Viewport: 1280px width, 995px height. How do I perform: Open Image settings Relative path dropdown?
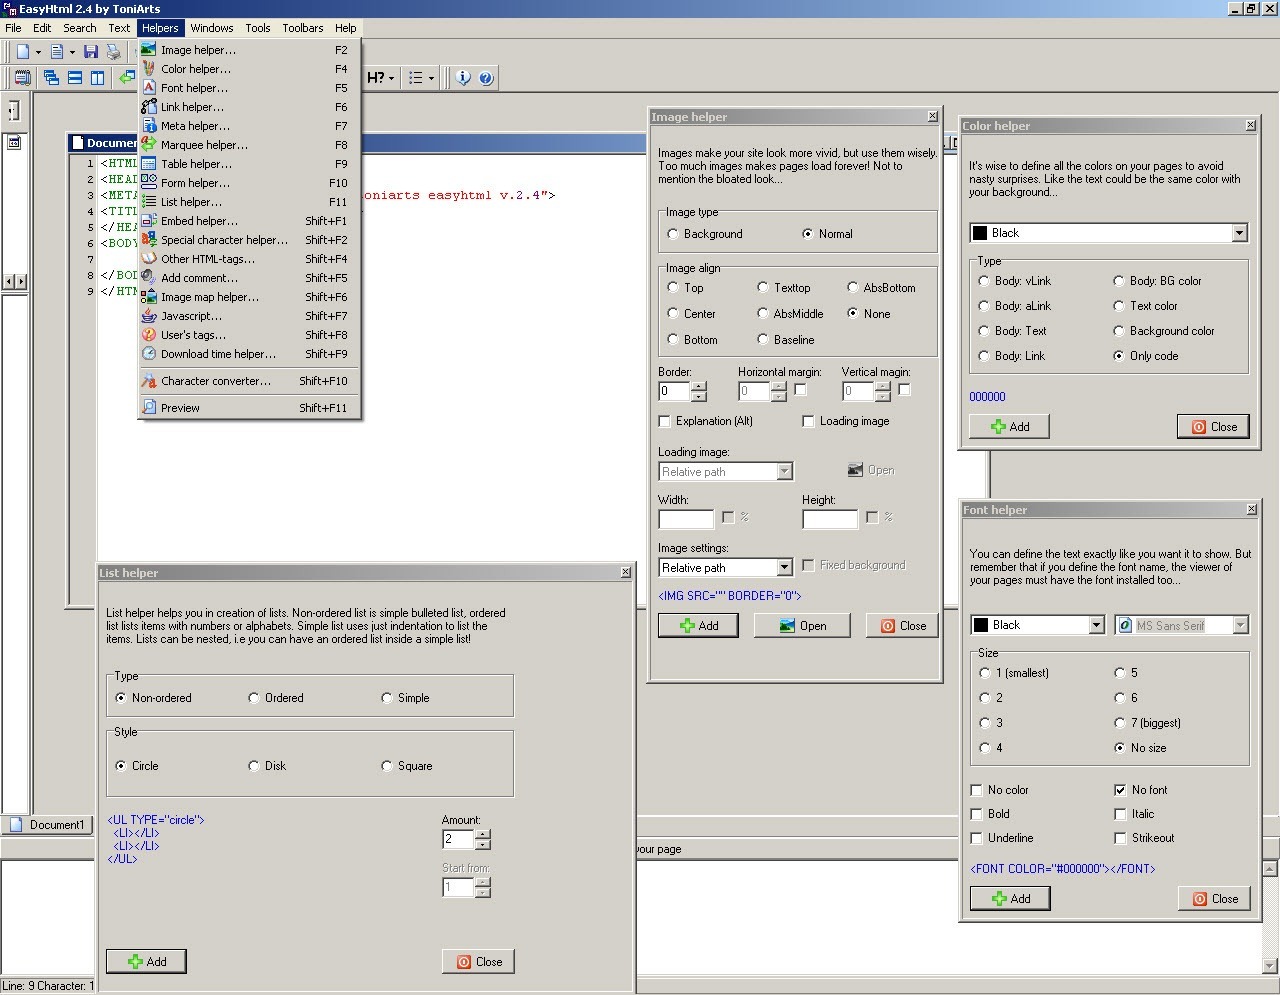tap(785, 568)
